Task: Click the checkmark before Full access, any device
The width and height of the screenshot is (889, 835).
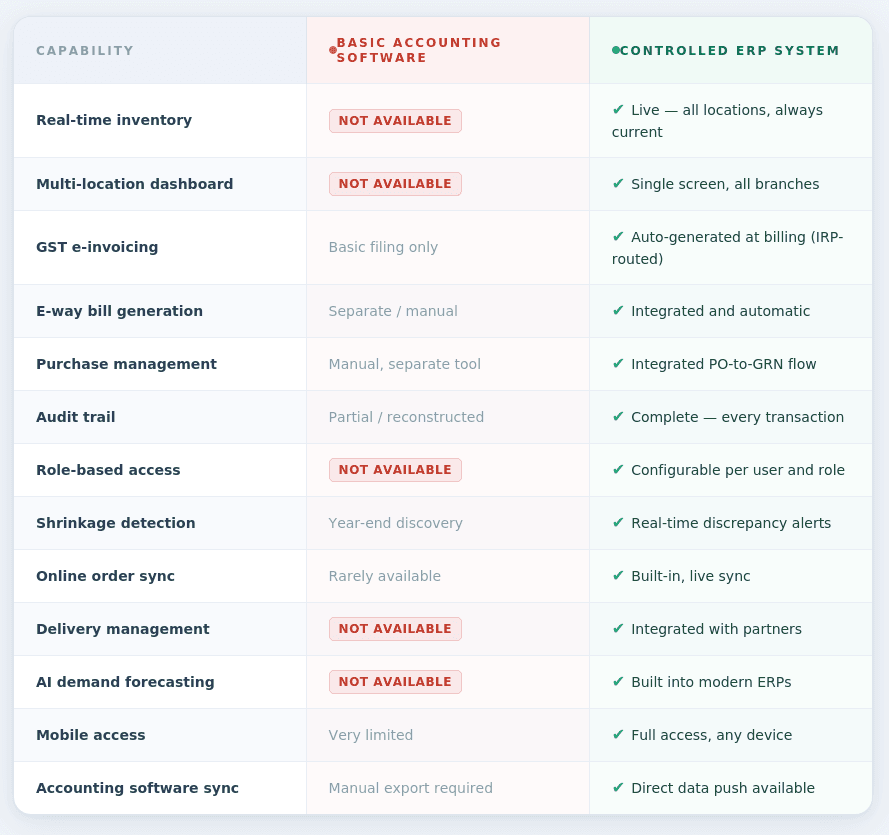Action: coord(618,735)
